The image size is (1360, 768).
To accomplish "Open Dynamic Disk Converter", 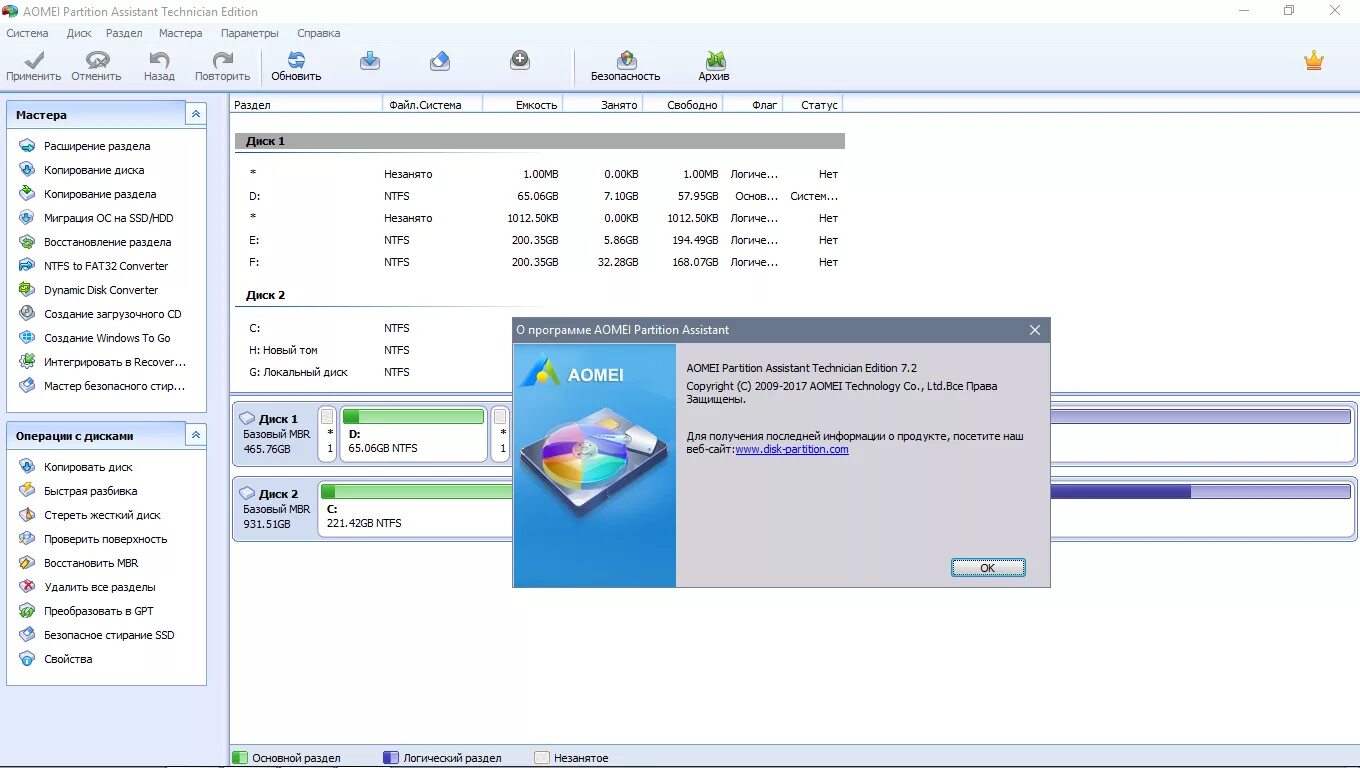I will [101, 290].
